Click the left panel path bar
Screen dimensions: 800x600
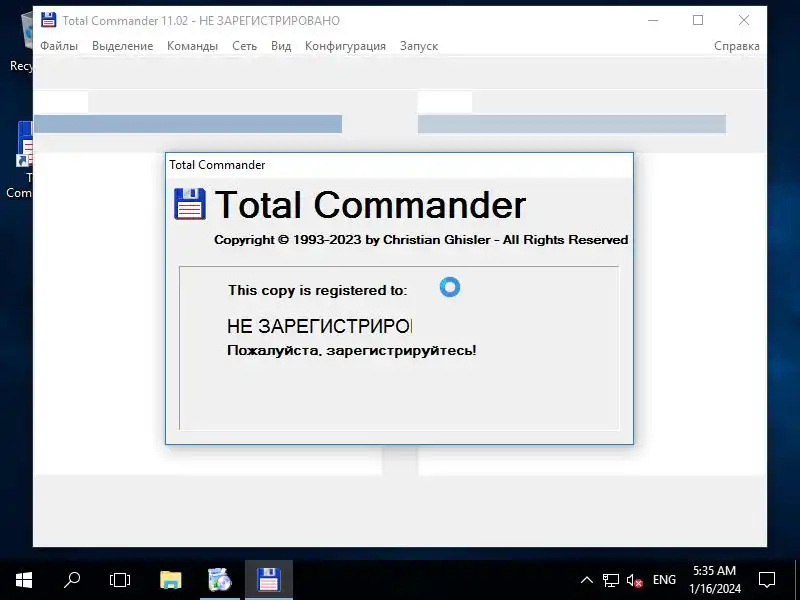(x=188, y=124)
